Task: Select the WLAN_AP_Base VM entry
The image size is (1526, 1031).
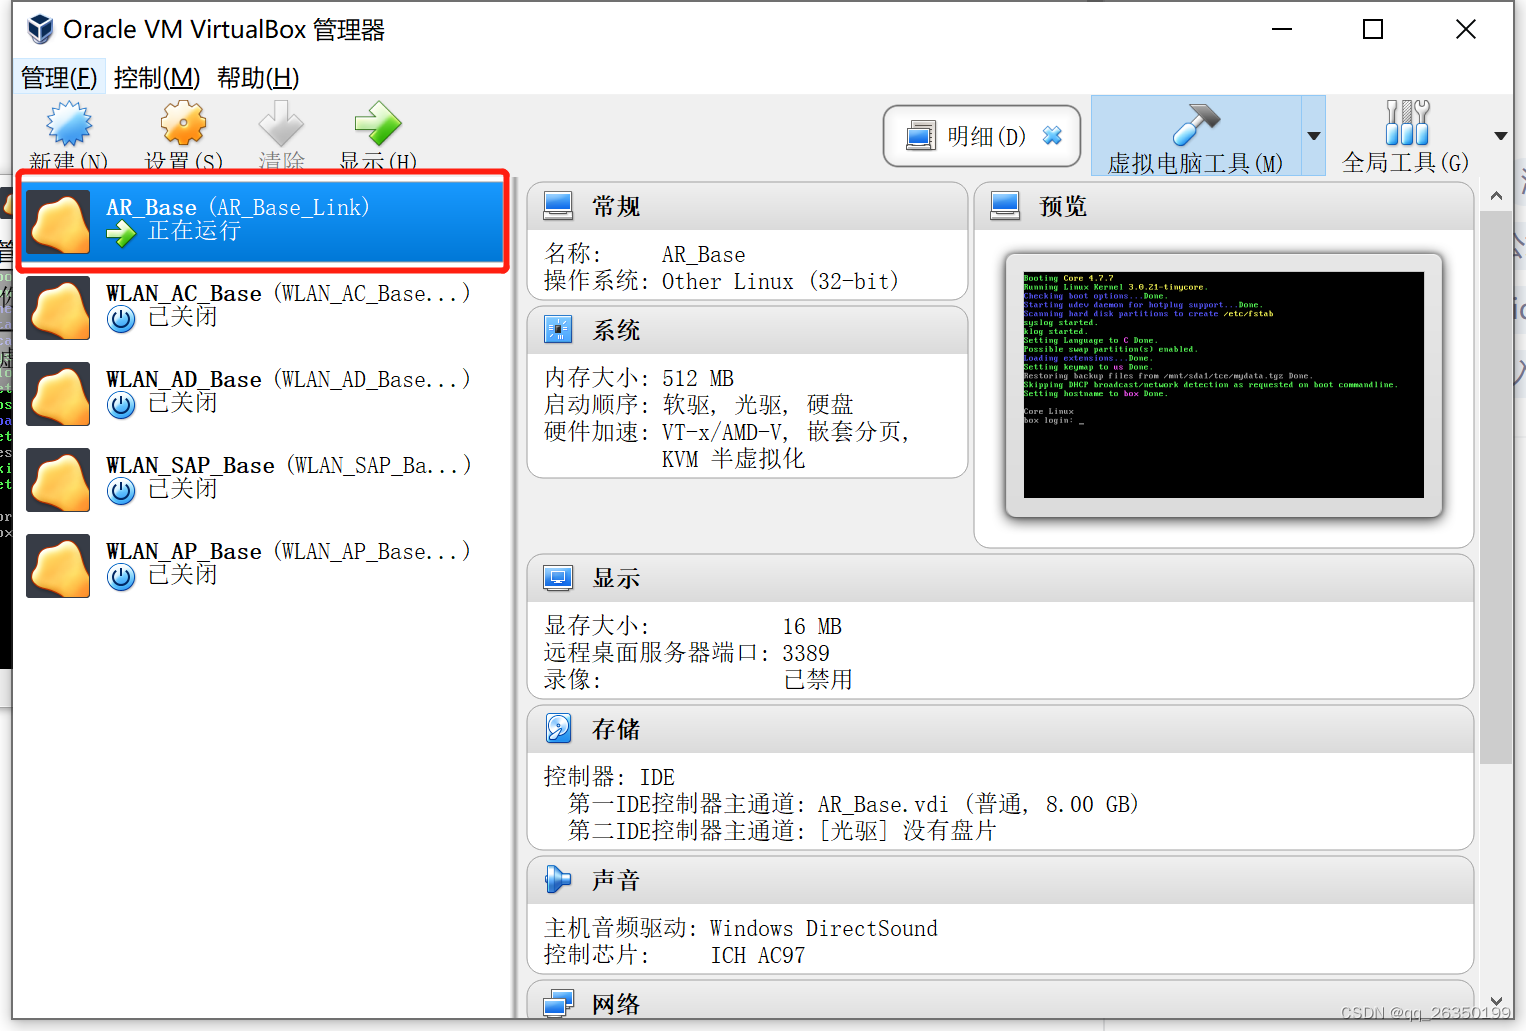Action: point(264,566)
